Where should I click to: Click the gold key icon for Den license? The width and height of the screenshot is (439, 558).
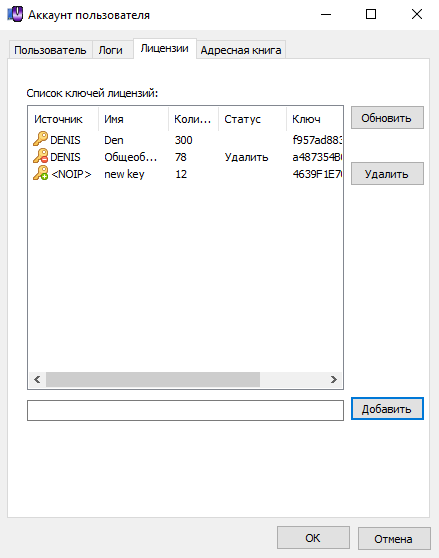point(40,139)
